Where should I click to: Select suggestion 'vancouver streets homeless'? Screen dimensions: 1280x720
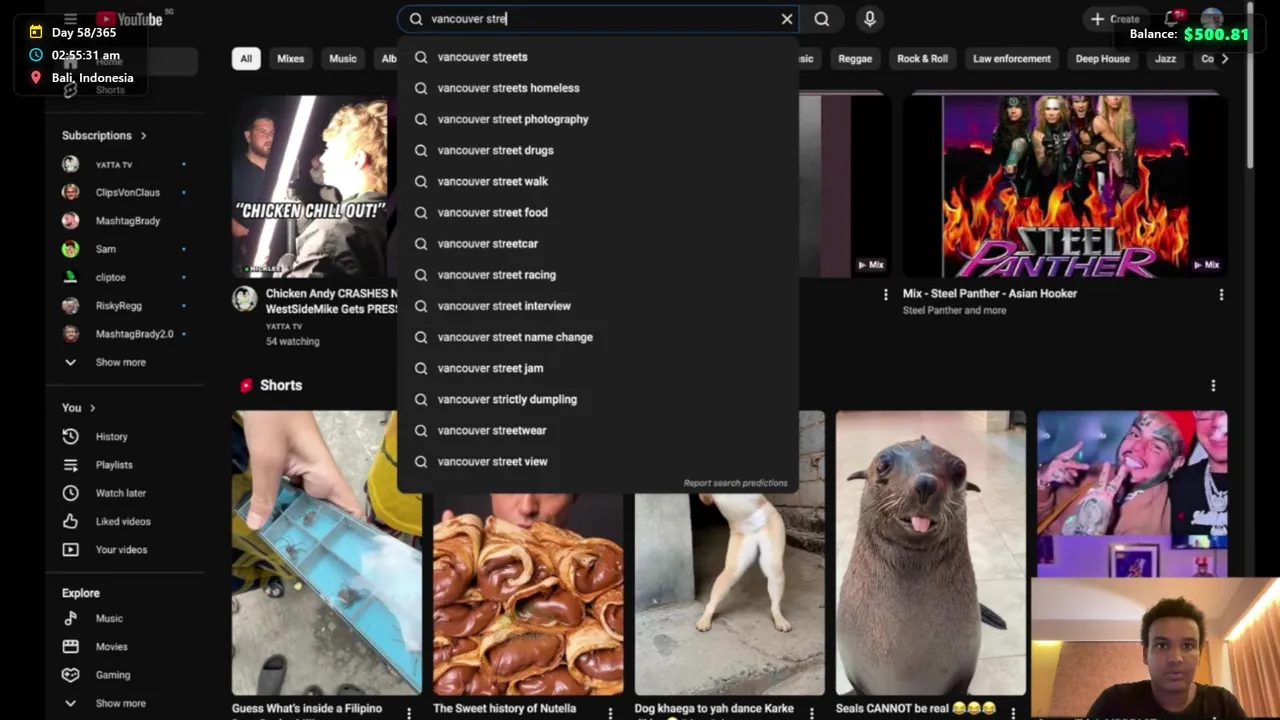point(598,88)
